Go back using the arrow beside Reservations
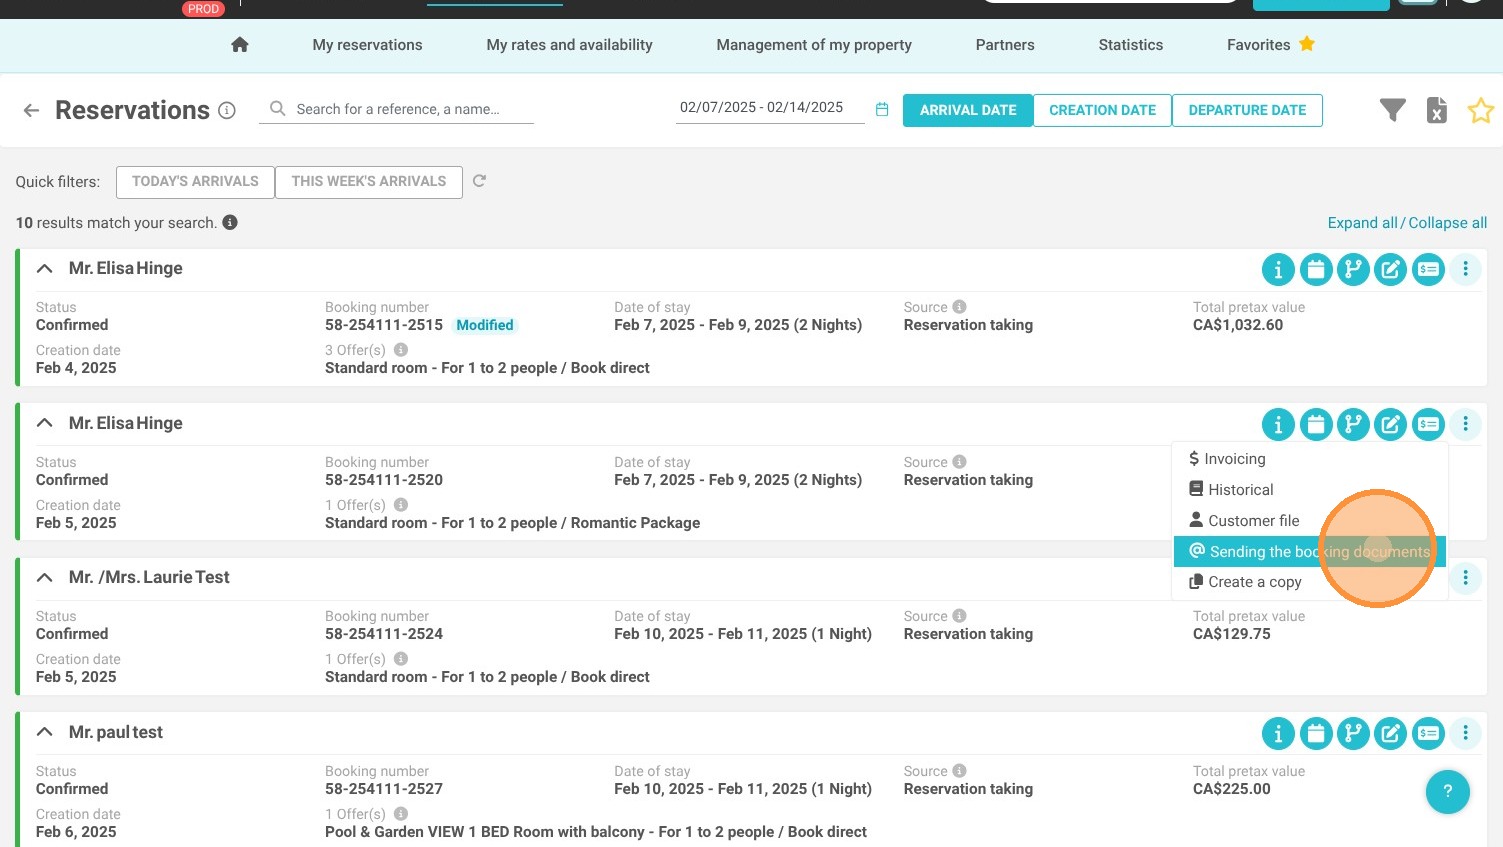 [32, 110]
